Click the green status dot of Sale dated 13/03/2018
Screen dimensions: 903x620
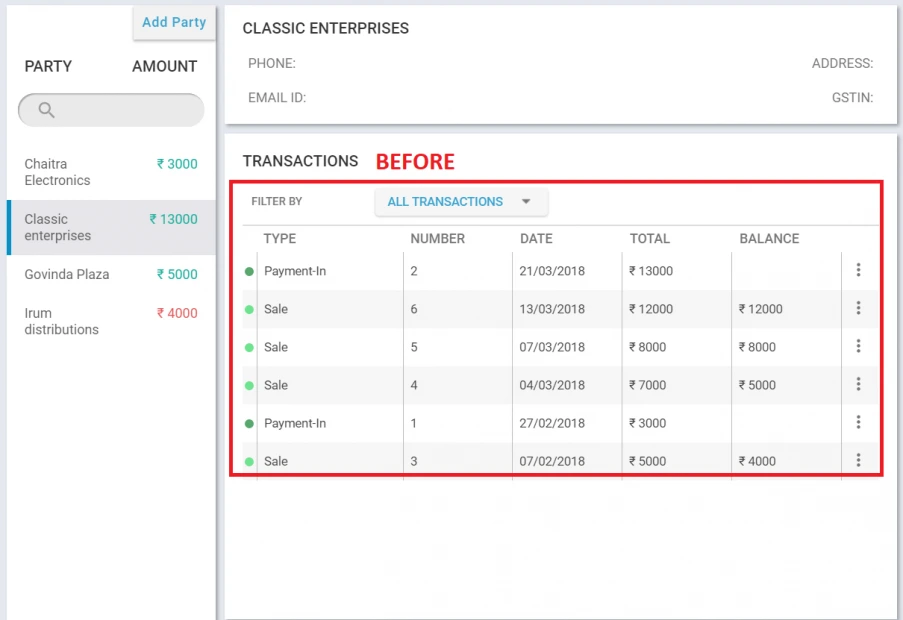249,309
